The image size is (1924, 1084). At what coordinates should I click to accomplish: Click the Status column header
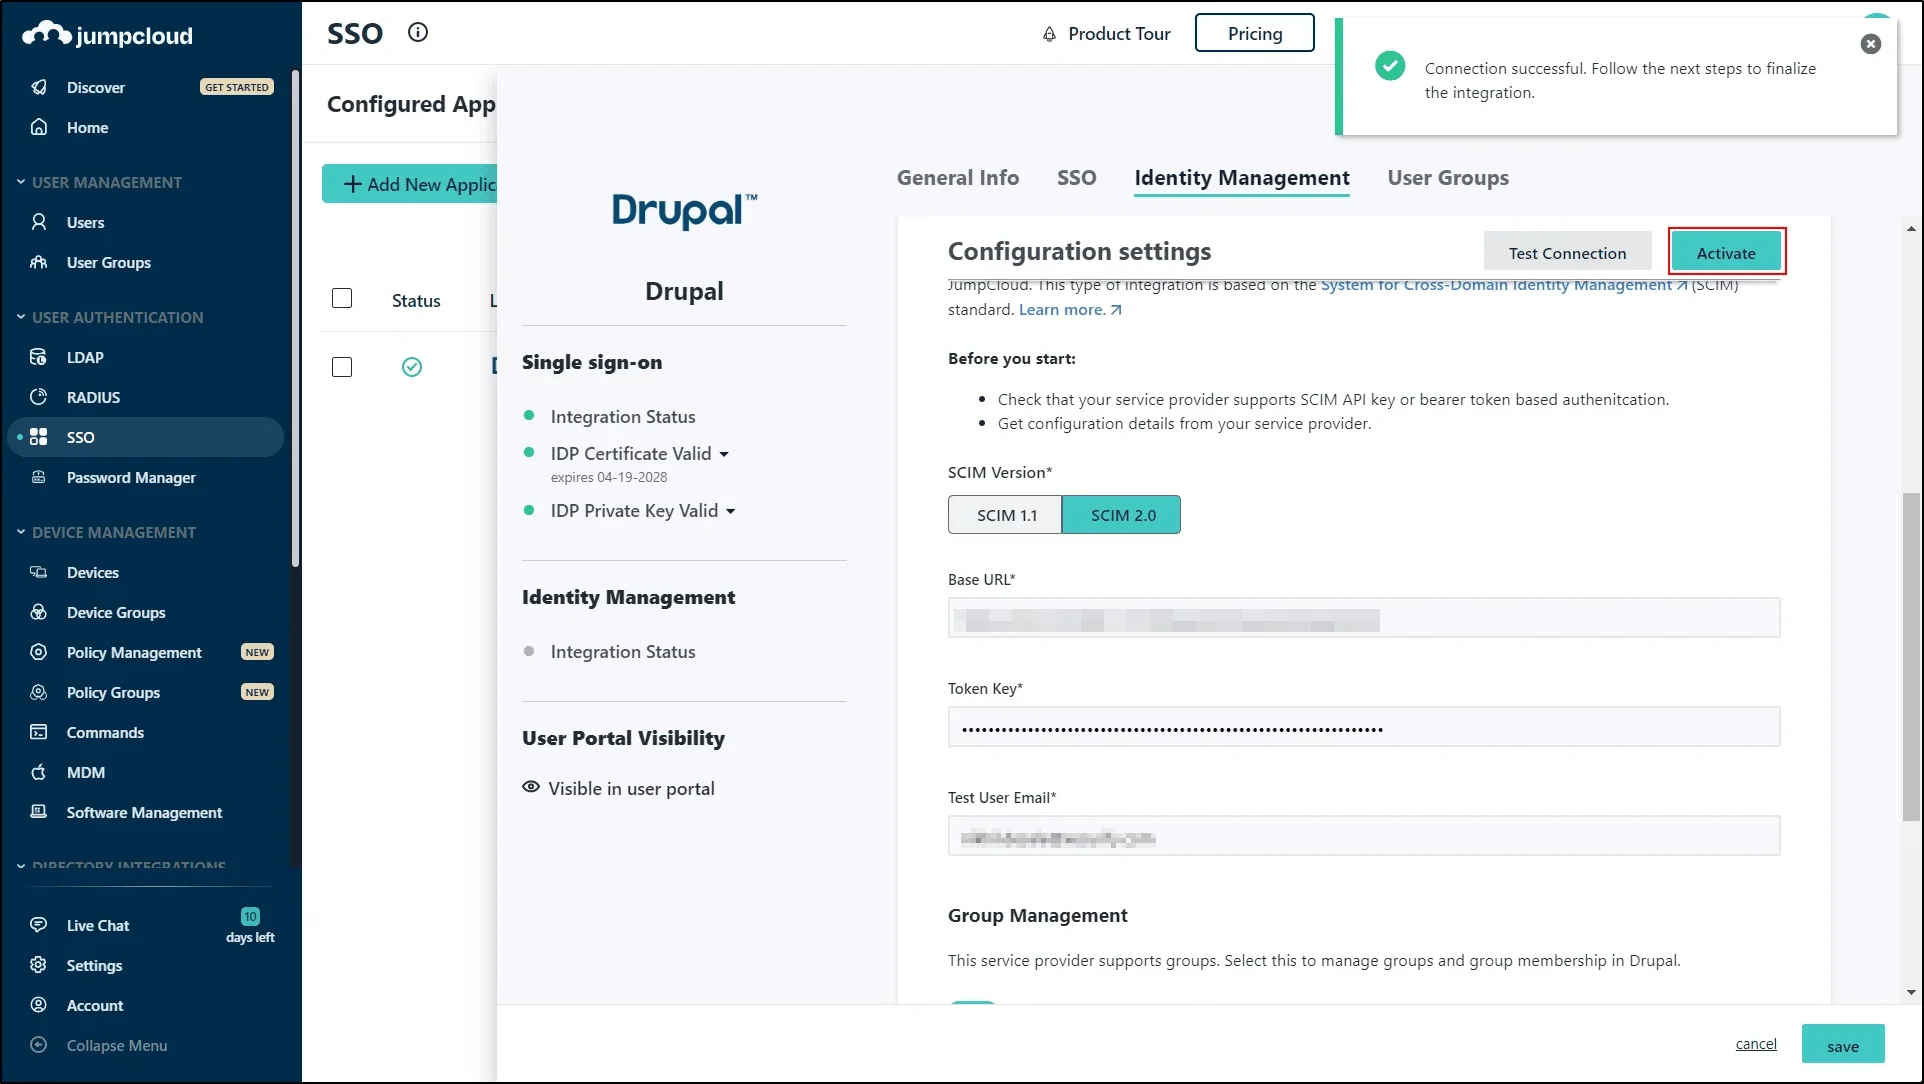pyautogui.click(x=416, y=300)
